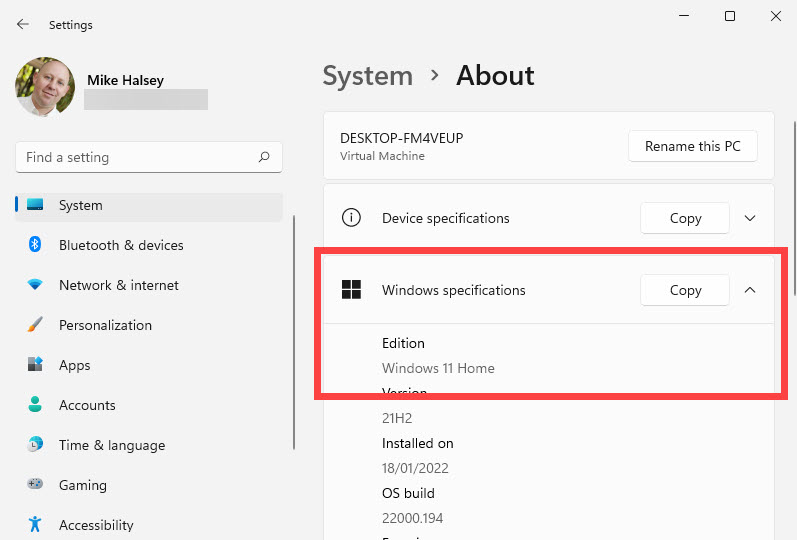Click the System breadcrumb link
Screen dimensions: 797x540
pyautogui.click(x=367, y=76)
